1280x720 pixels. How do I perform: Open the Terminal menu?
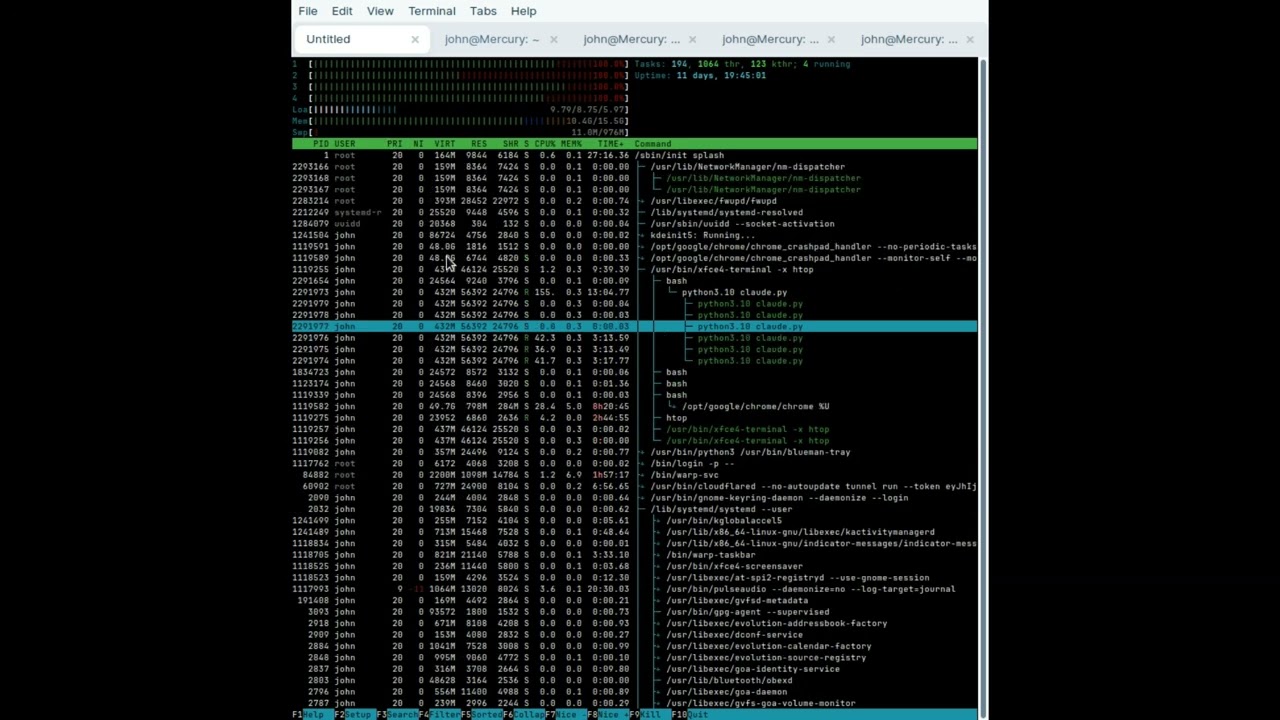pyautogui.click(x=432, y=11)
